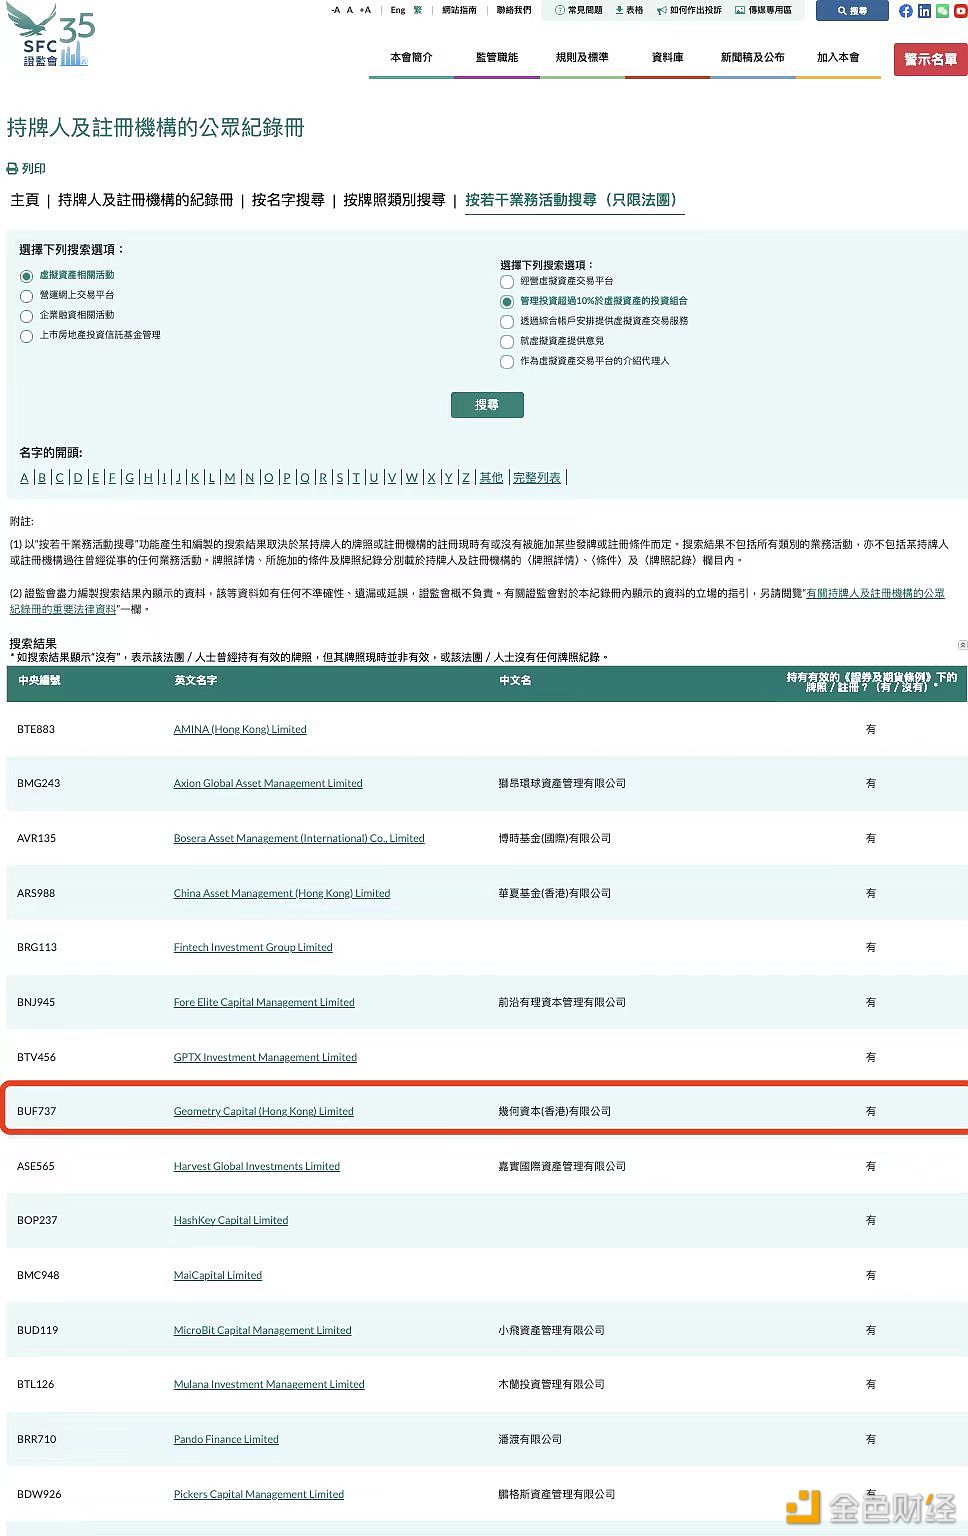Open HashKey Capital Limited record
This screenshot has height=1536, width=968.
231,1221
